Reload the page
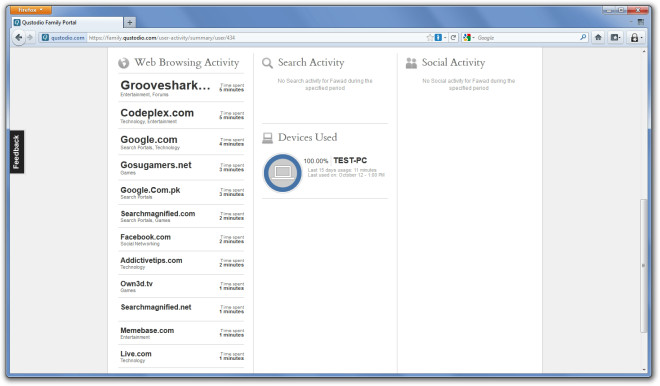The width and height of the screenshot is (660, 386). [x=453, y=37]
